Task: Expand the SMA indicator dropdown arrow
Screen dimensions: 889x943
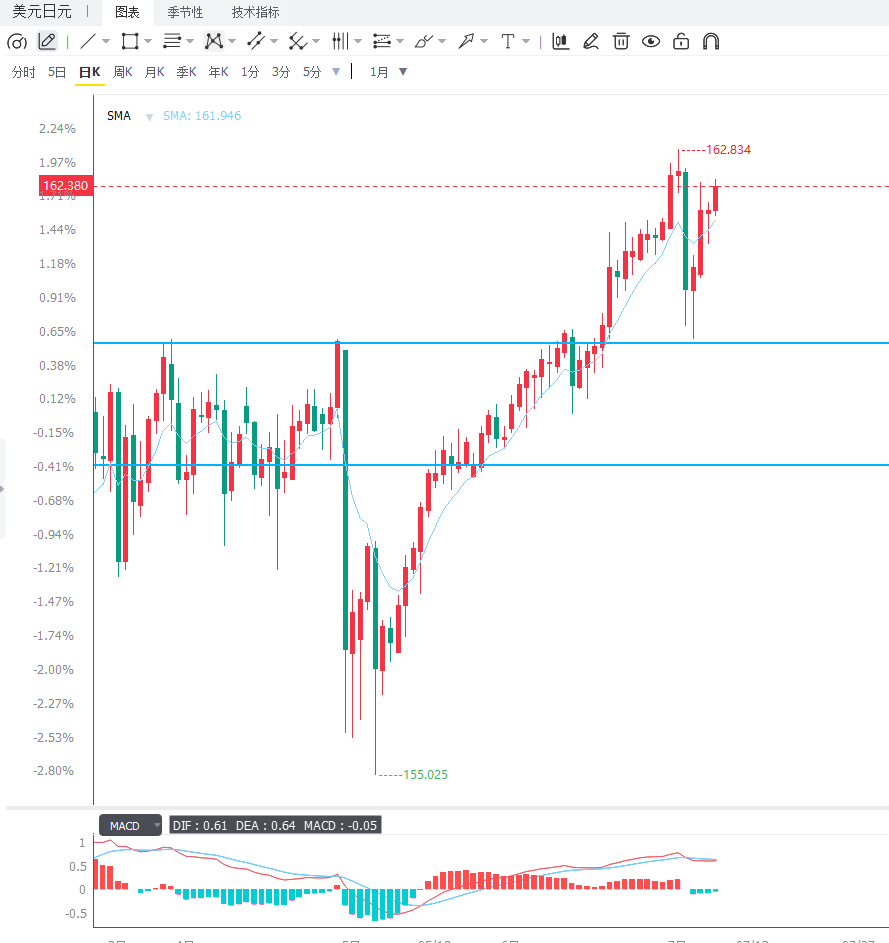Action: [x=150, y=117]
